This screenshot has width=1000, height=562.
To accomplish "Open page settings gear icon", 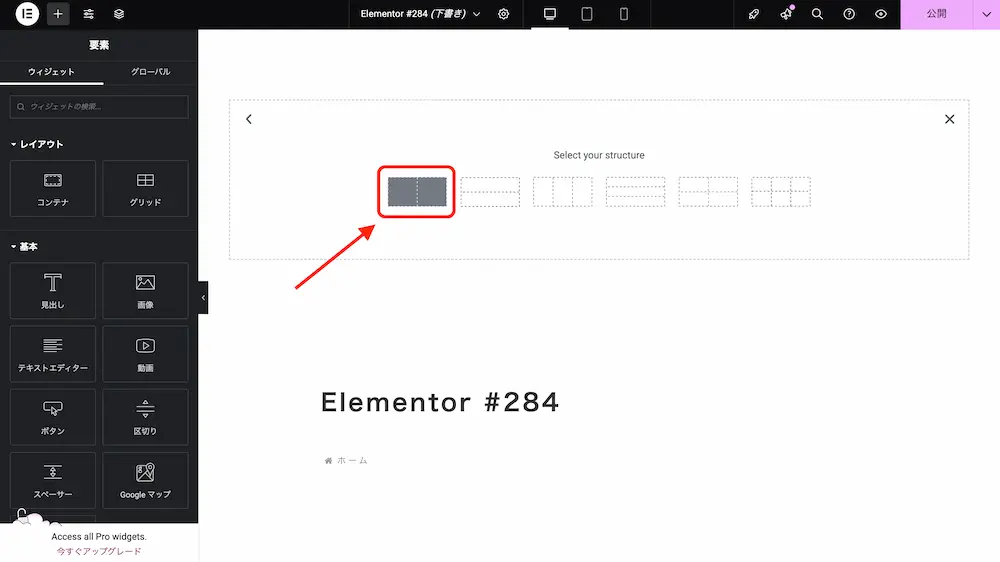I will click(504, 14).
